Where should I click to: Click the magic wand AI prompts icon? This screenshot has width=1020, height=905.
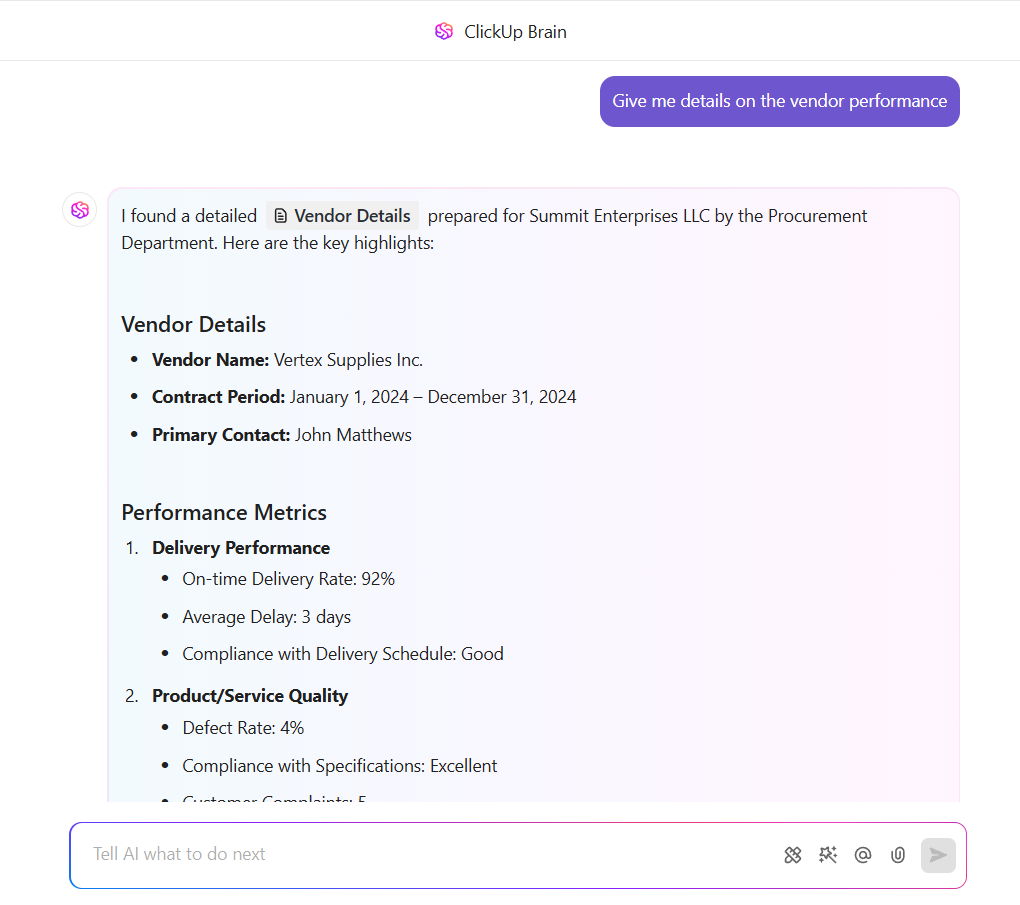(x=828, y=855)
